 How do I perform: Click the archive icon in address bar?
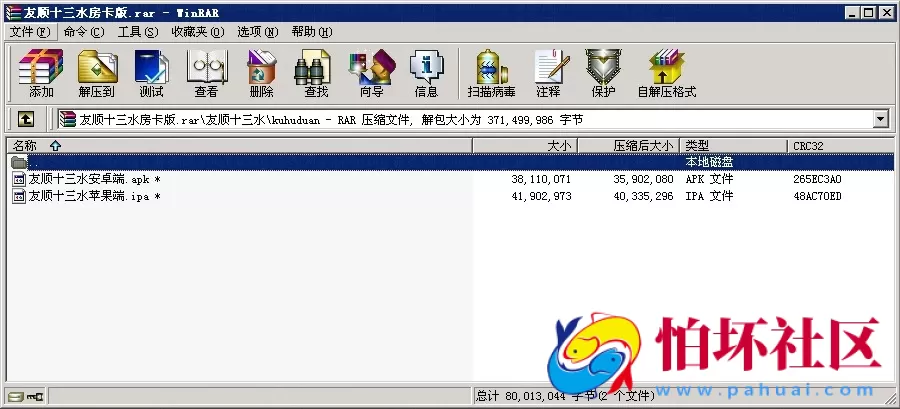pos(68,119)
